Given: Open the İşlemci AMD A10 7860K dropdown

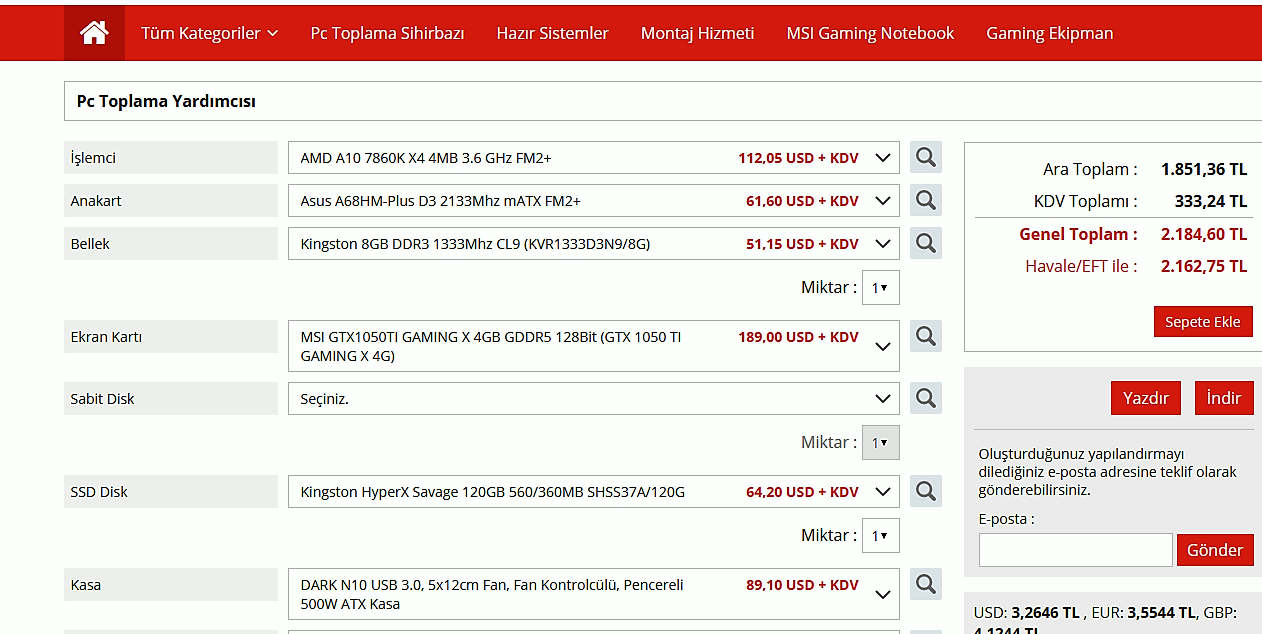Looking at the screenshot, I should (x=594, y=158).
